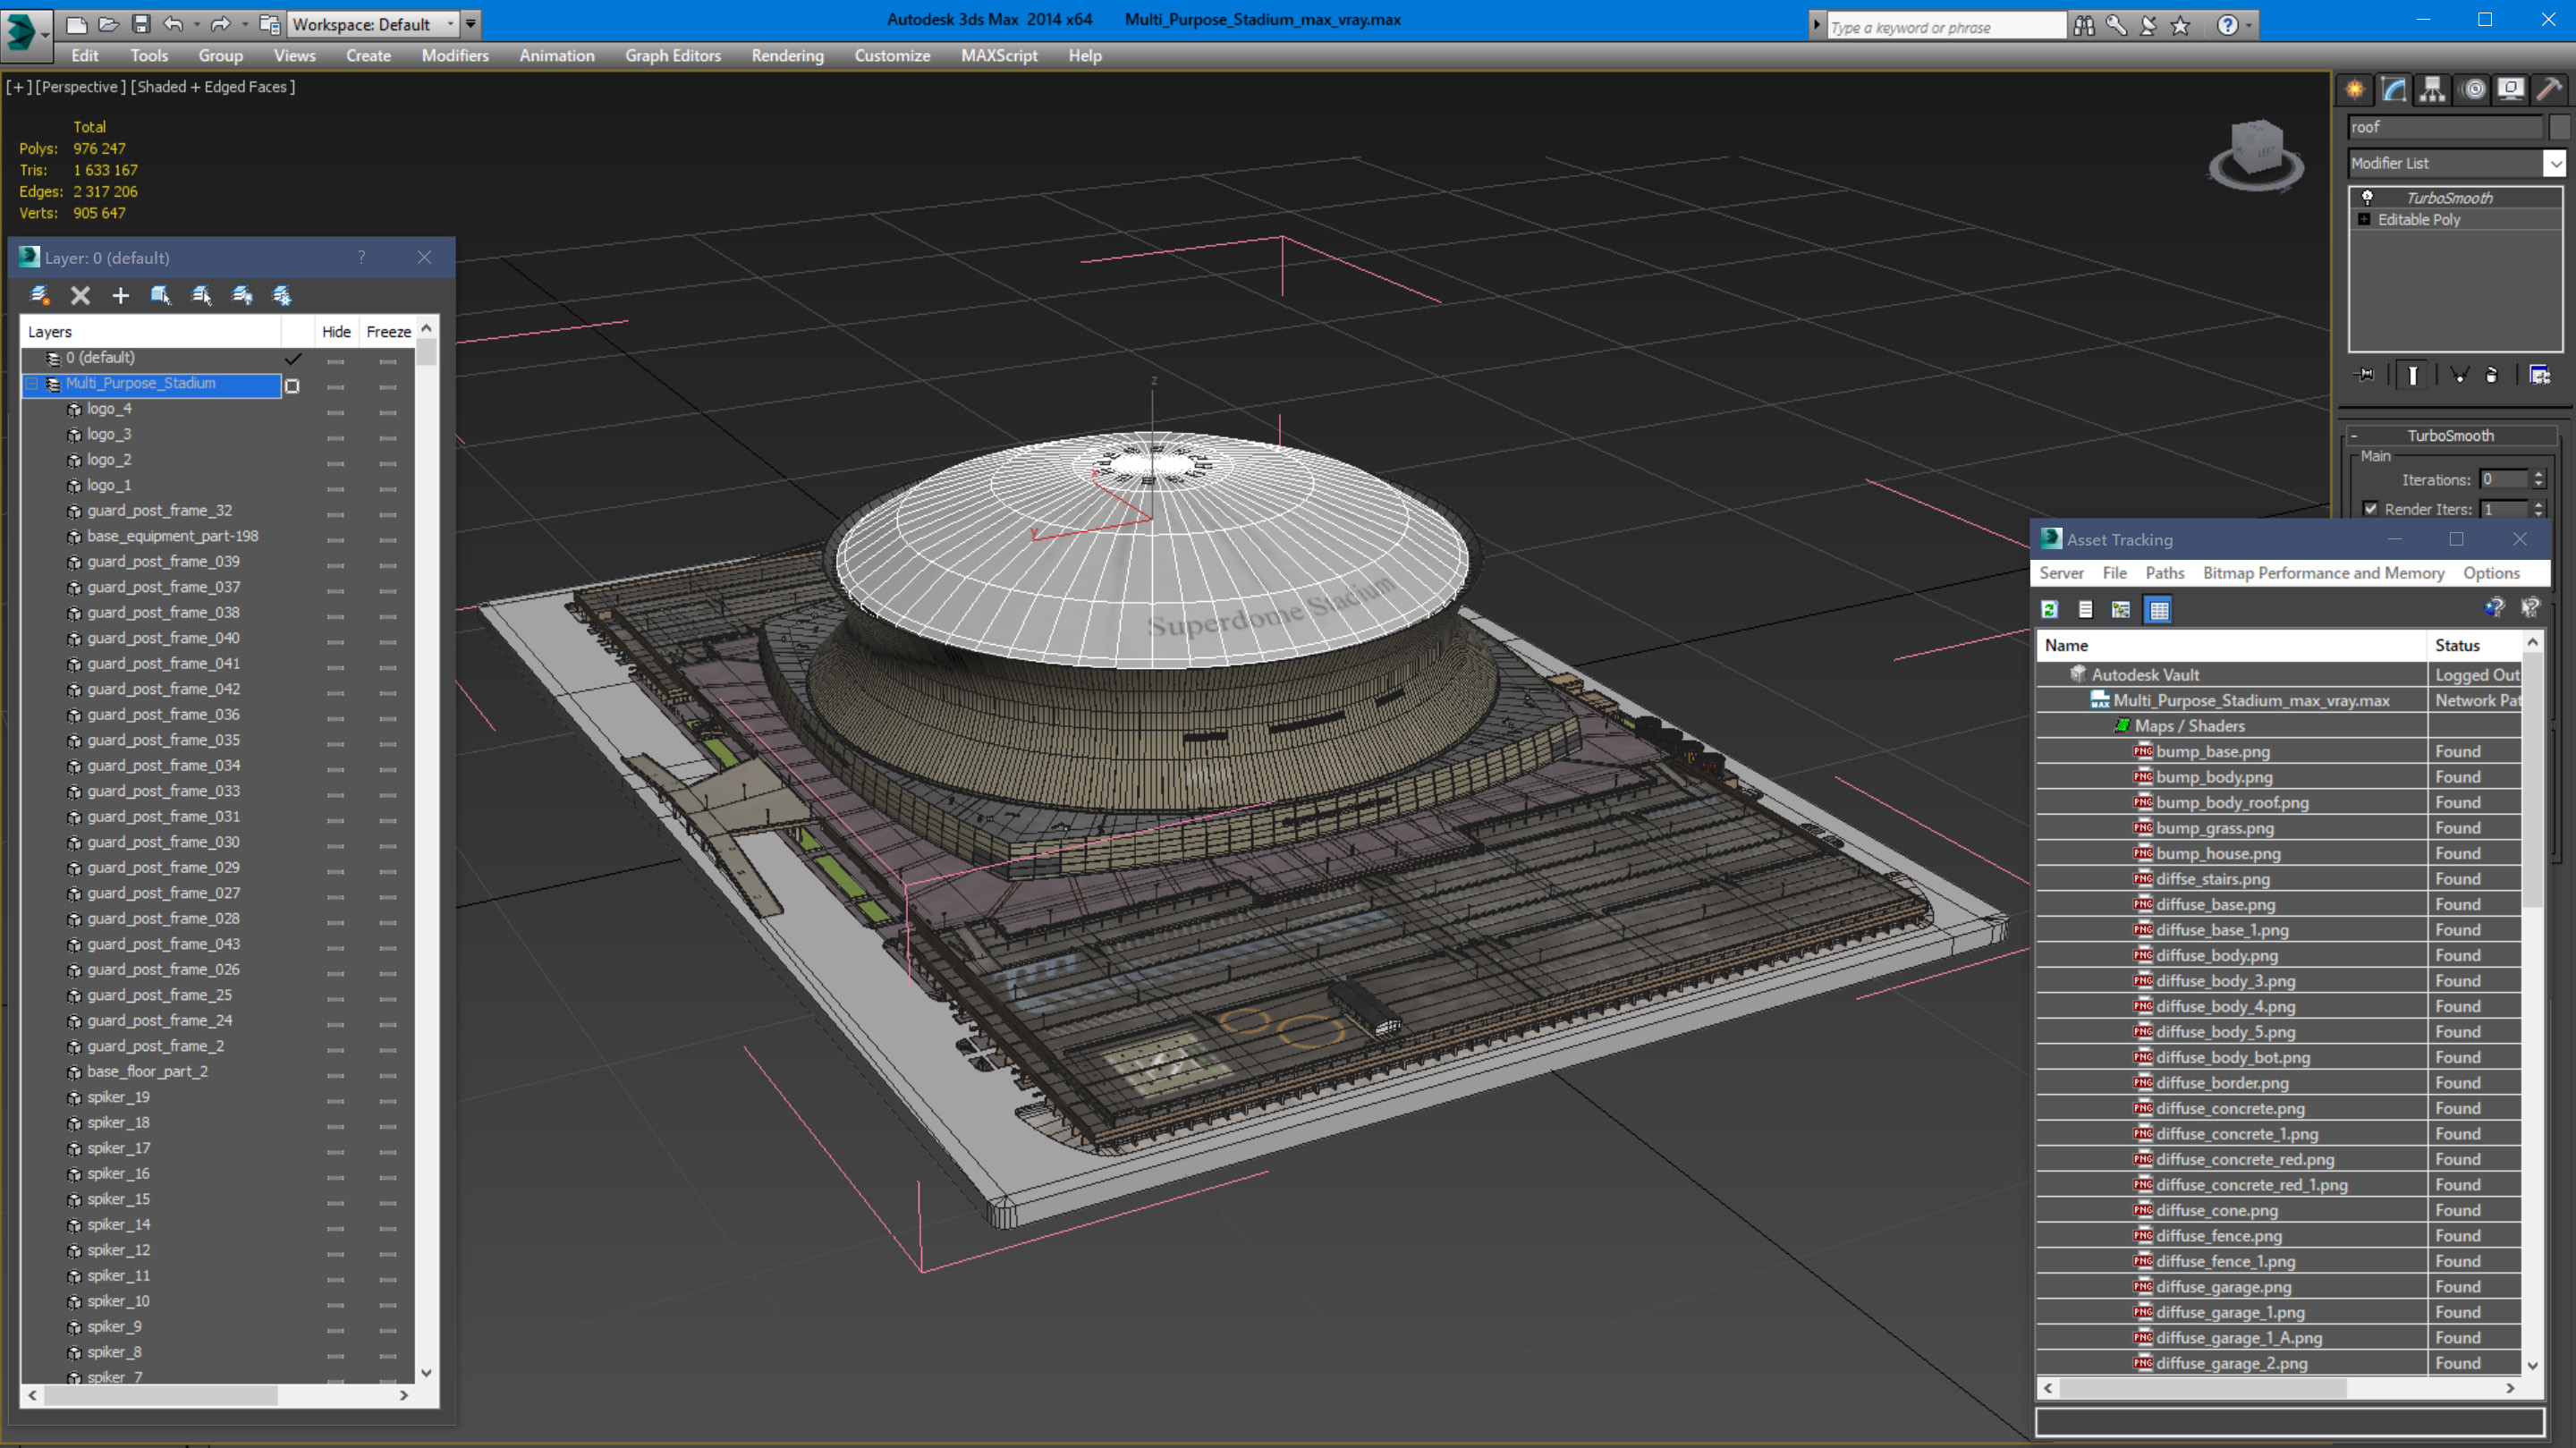This screenshot has width=2576, height=1448.
Task: Click the Redo arrow icon
Action: point(221,24)
